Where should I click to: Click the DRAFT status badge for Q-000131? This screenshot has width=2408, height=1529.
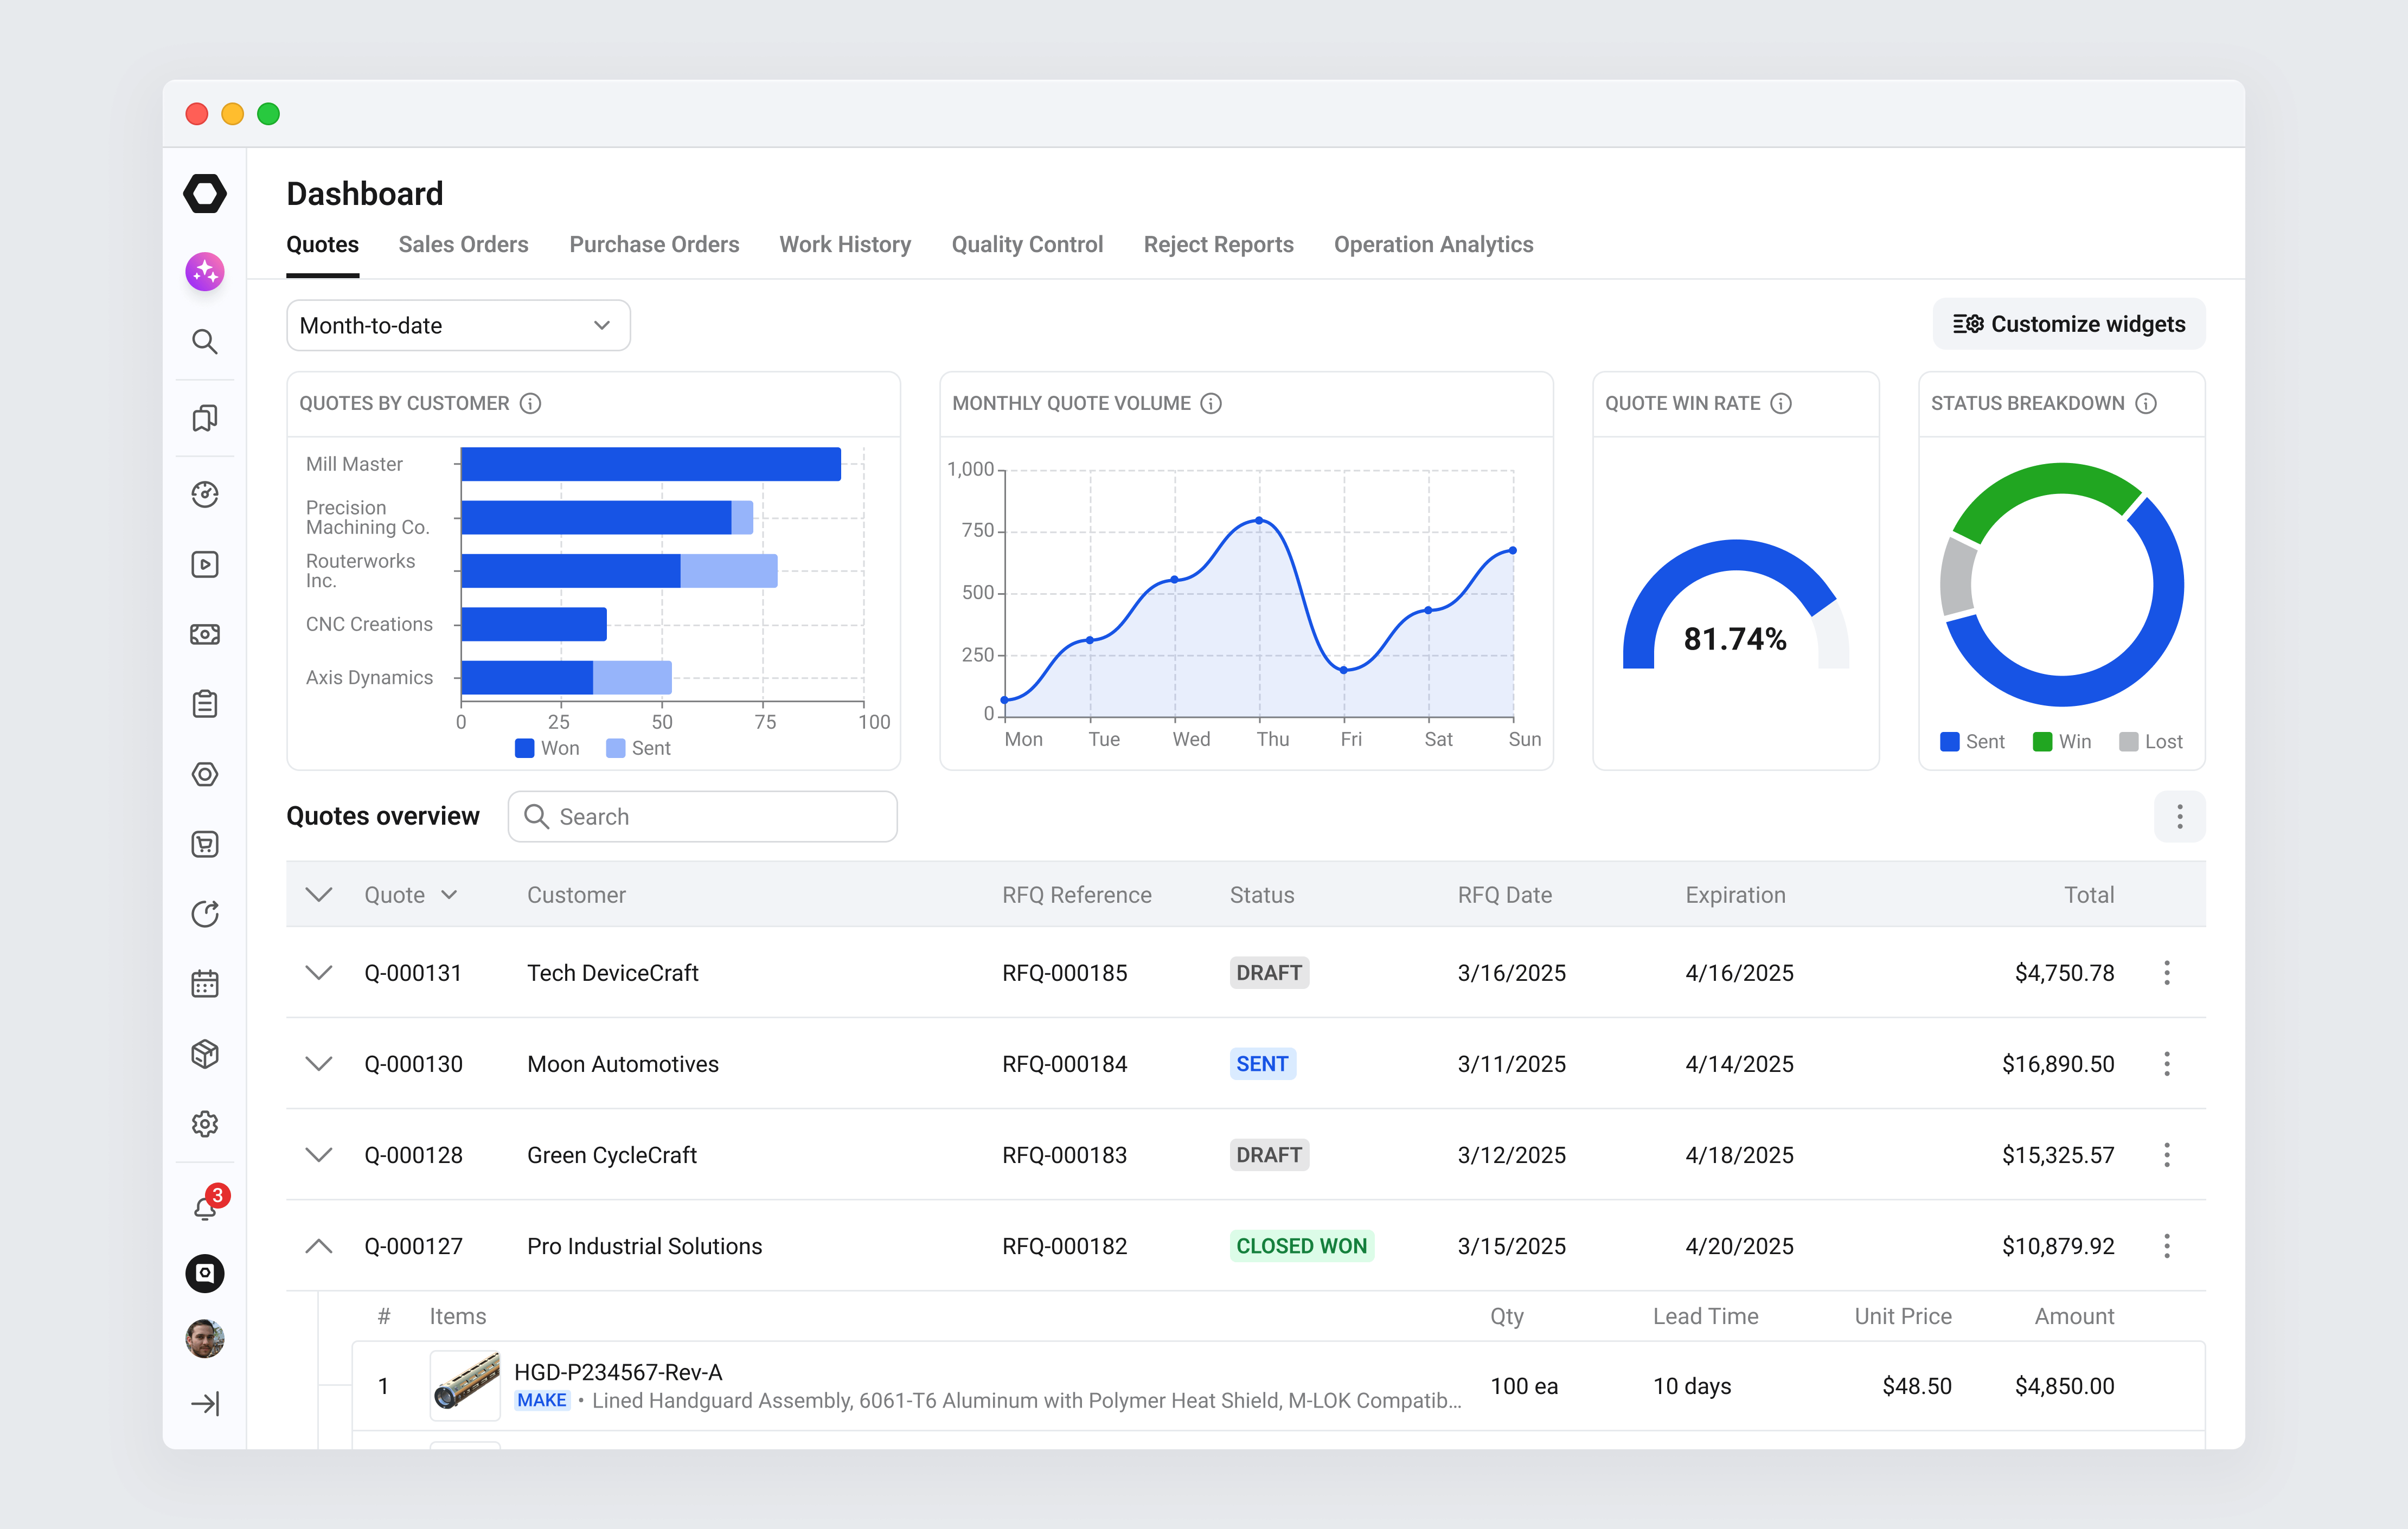pyautogui.click(x=1269, y=973)
